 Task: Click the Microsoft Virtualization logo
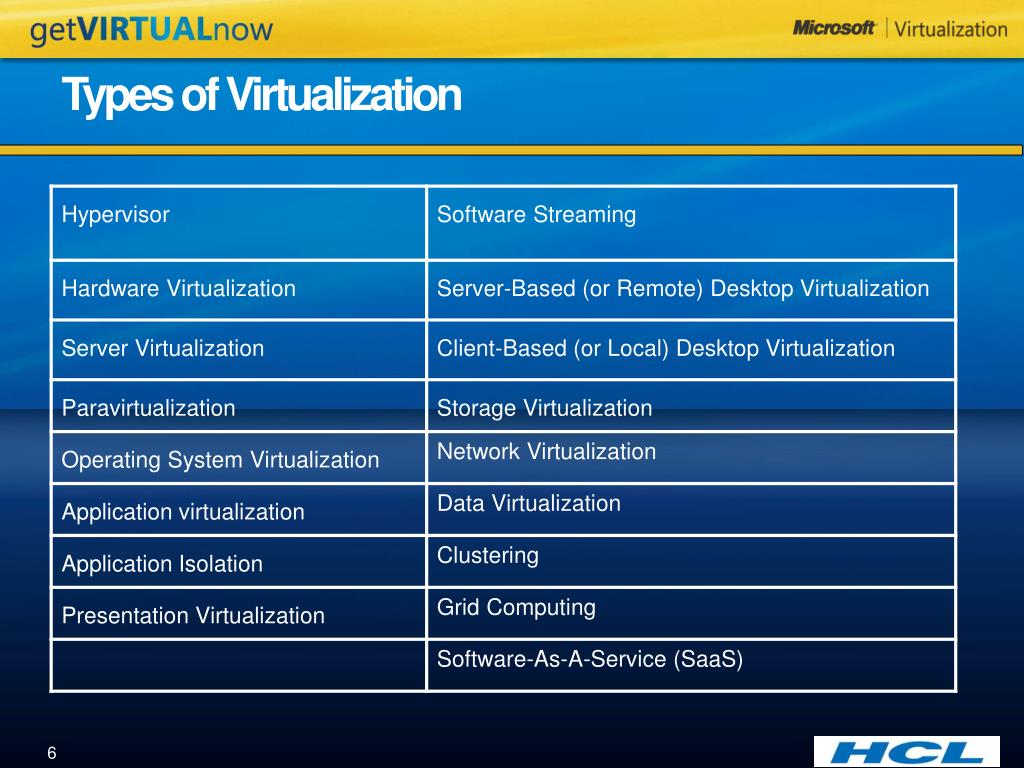pyautogui.click(x=900, y=29)
